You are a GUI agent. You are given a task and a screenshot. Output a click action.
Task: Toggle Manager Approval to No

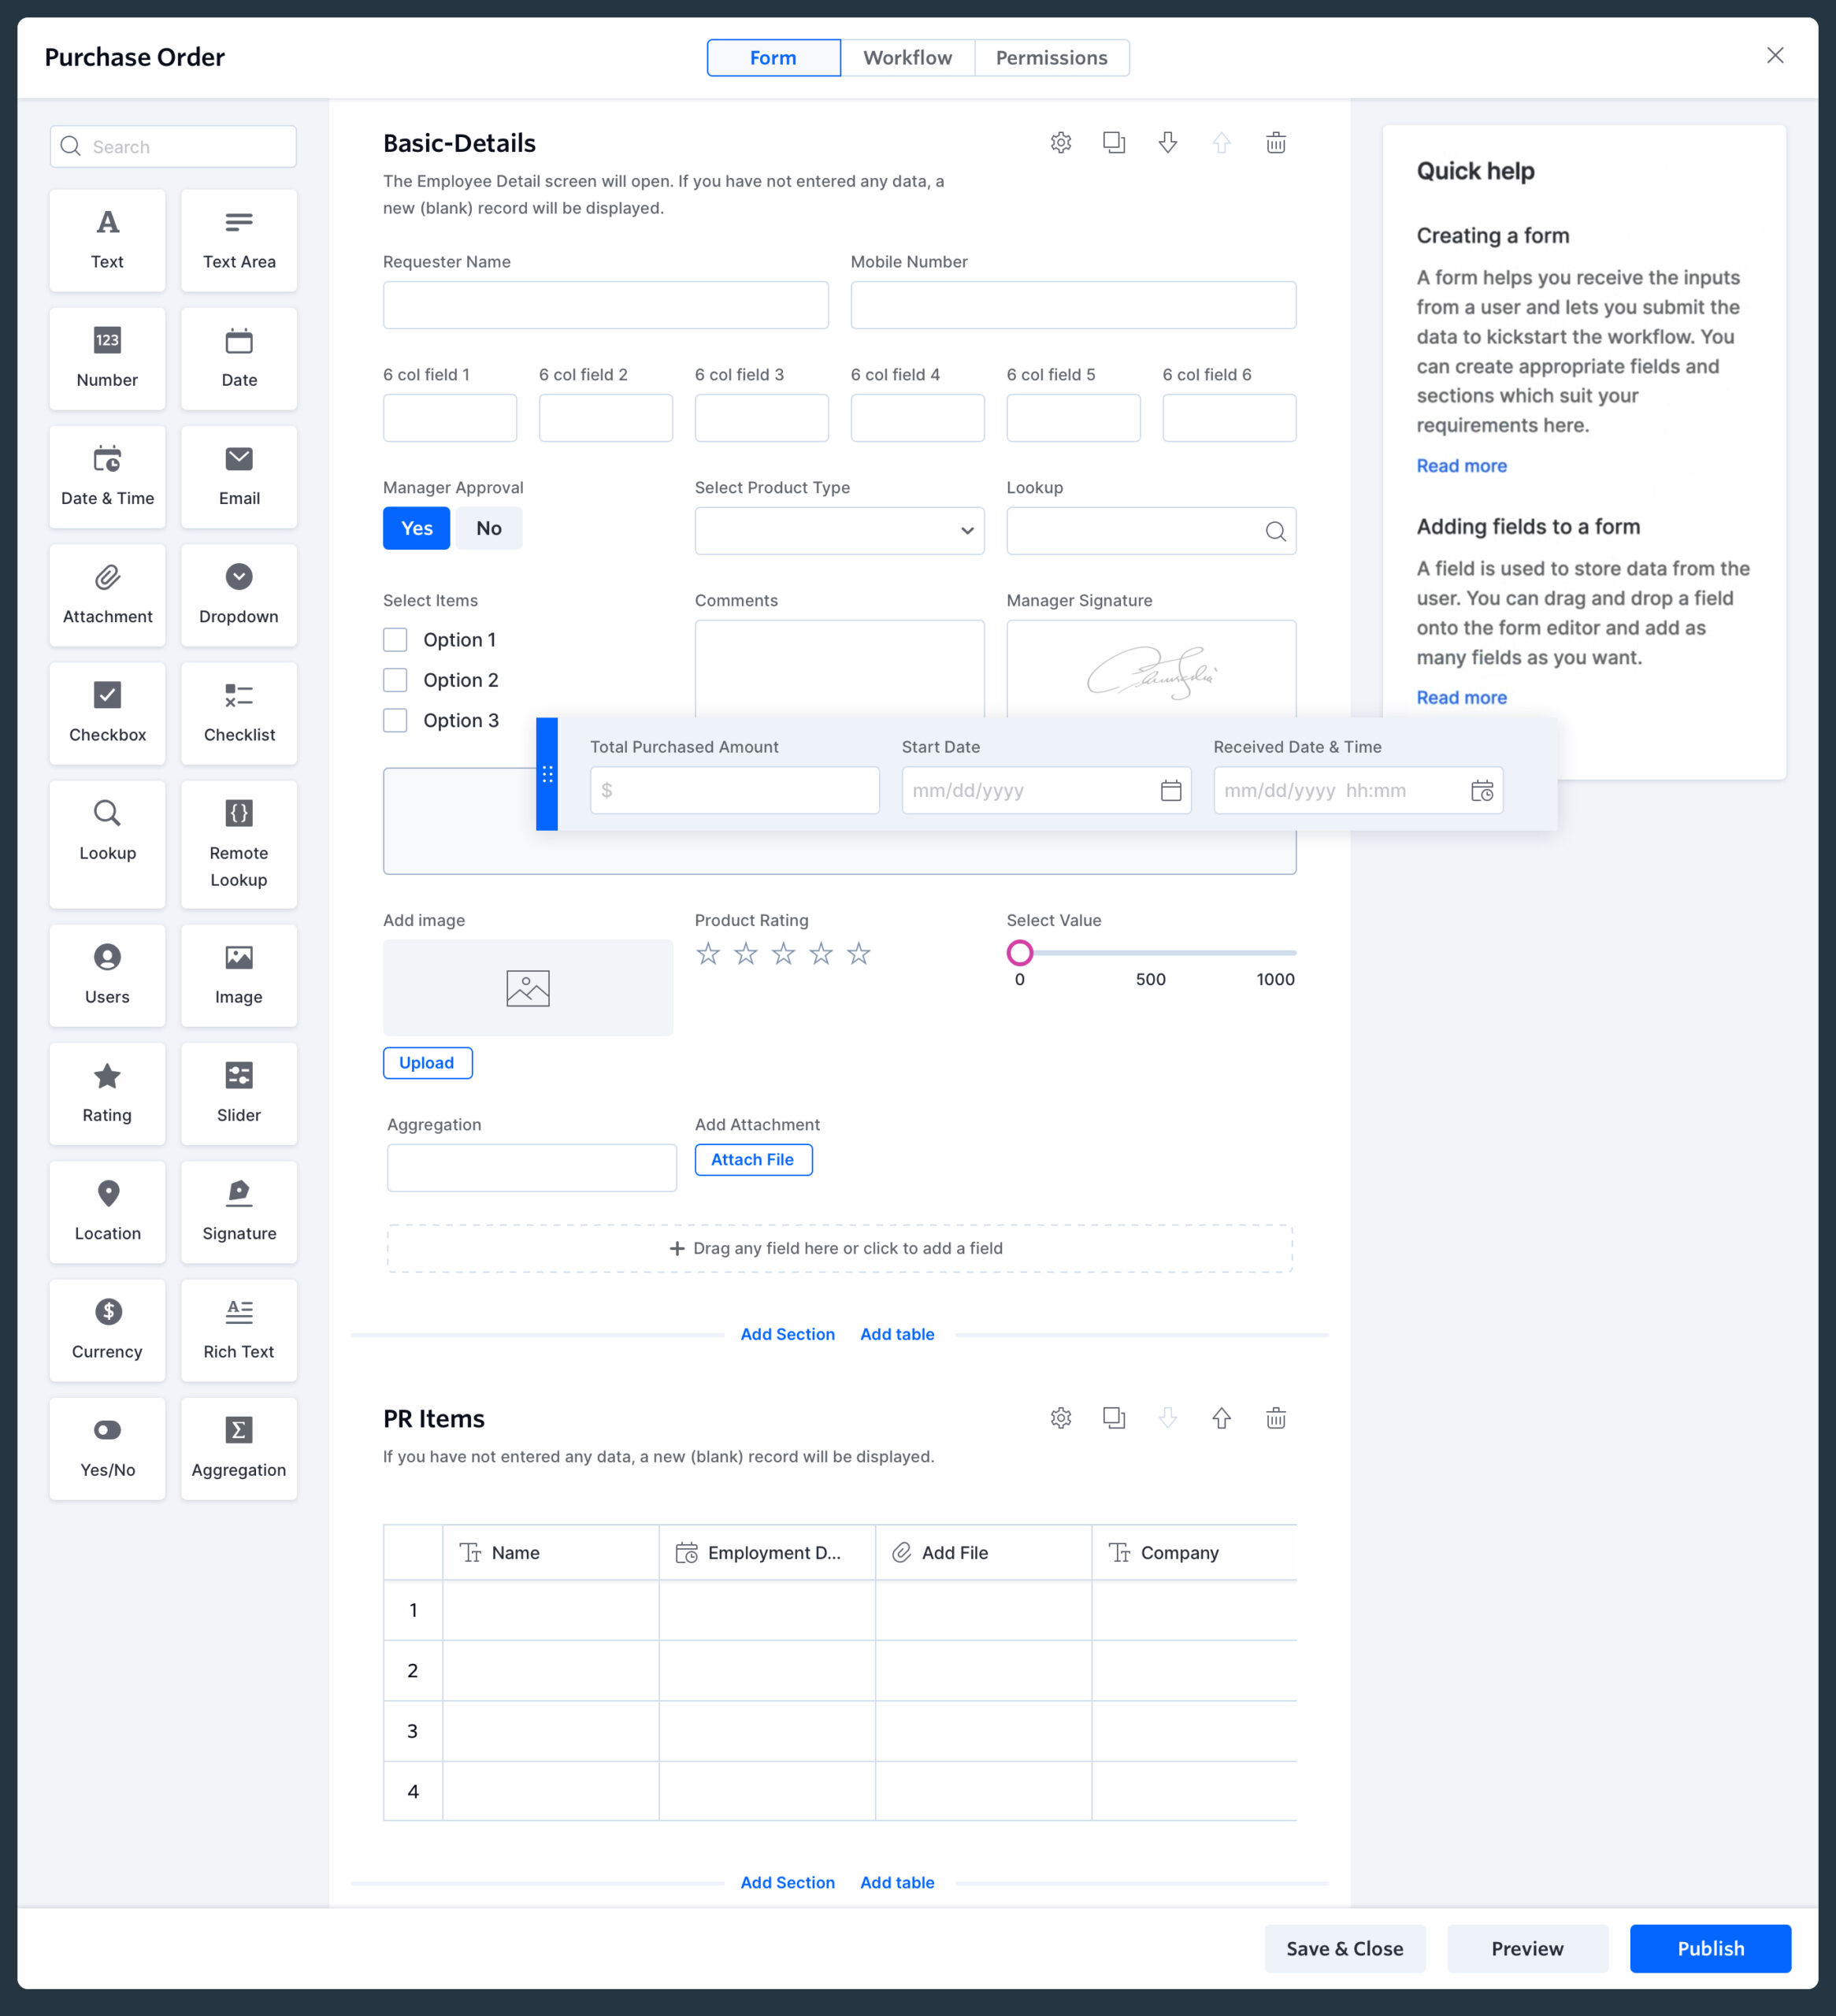[x=488, y=527]
